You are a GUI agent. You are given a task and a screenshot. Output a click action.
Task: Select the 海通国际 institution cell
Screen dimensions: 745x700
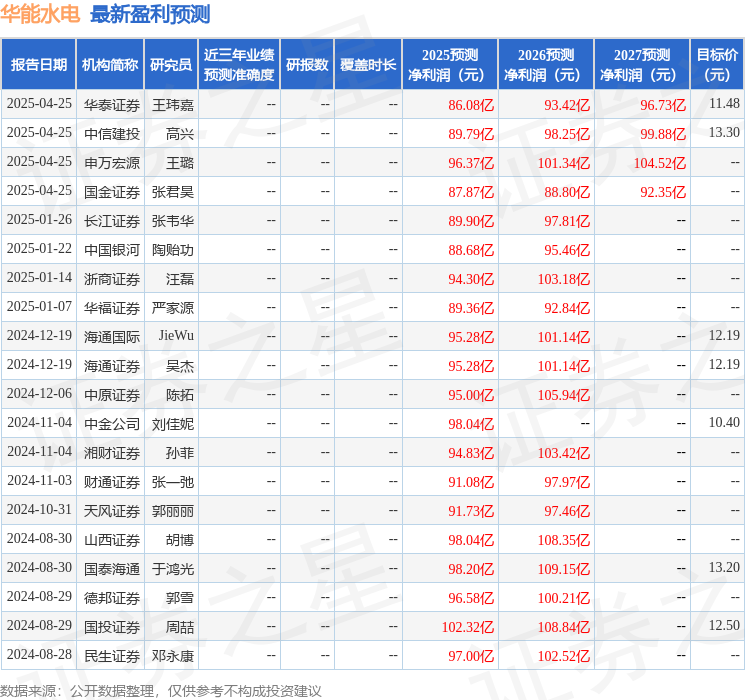pyautogui.click(x=112, y=337)
